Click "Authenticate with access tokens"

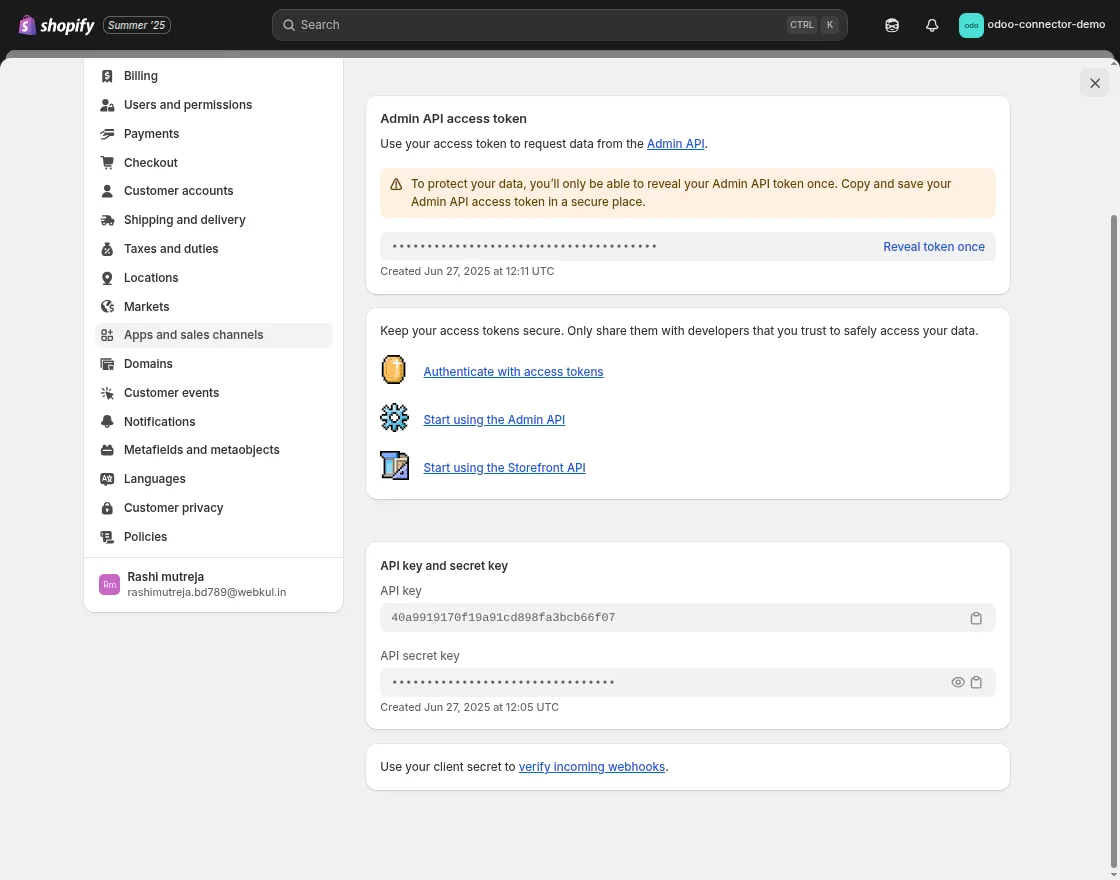tap(513, 371)
